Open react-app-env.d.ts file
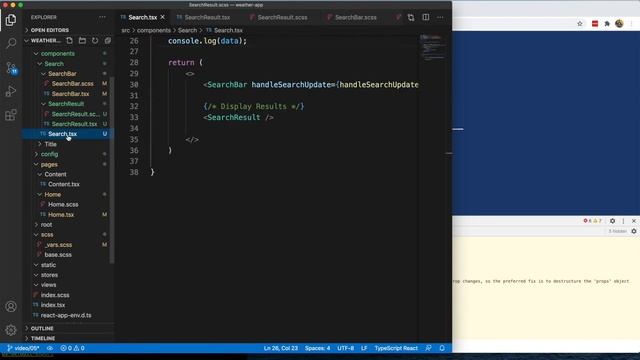 pyautogui.click(x=66, y=315)
